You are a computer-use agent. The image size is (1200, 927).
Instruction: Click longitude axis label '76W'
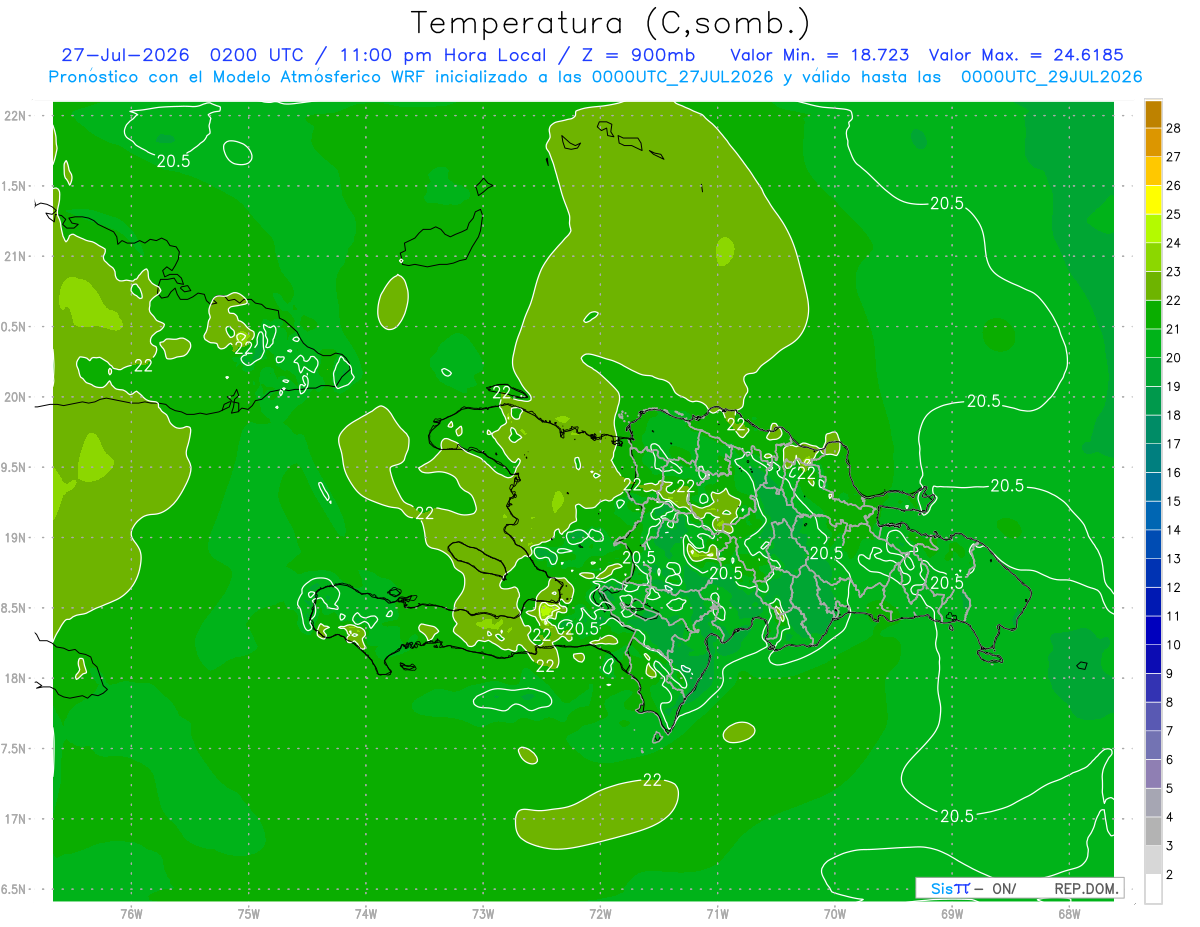coord(131,914)
